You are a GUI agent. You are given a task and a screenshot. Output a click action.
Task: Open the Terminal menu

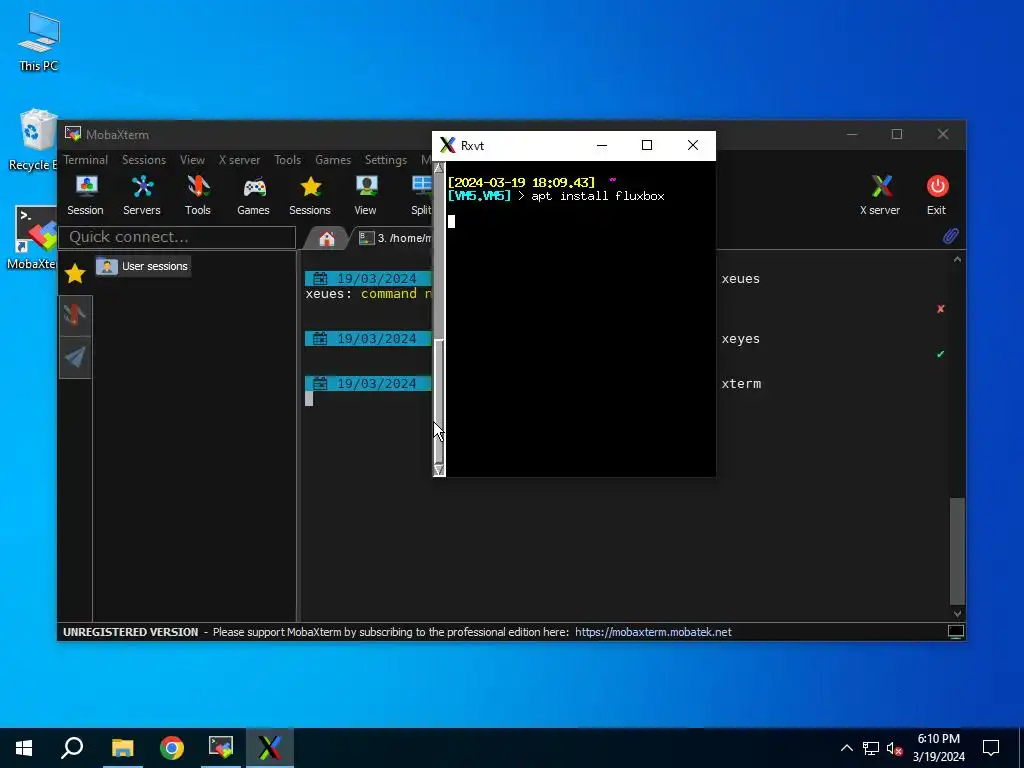coord(86,160)
